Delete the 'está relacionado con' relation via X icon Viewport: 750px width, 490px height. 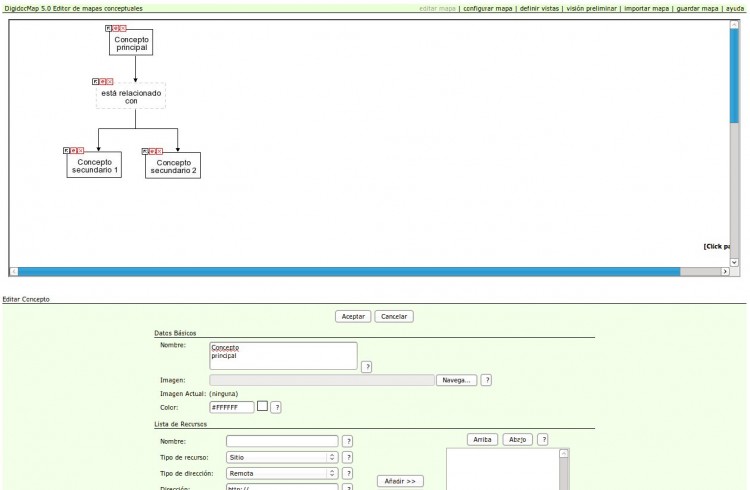click(x=110, y=81)
